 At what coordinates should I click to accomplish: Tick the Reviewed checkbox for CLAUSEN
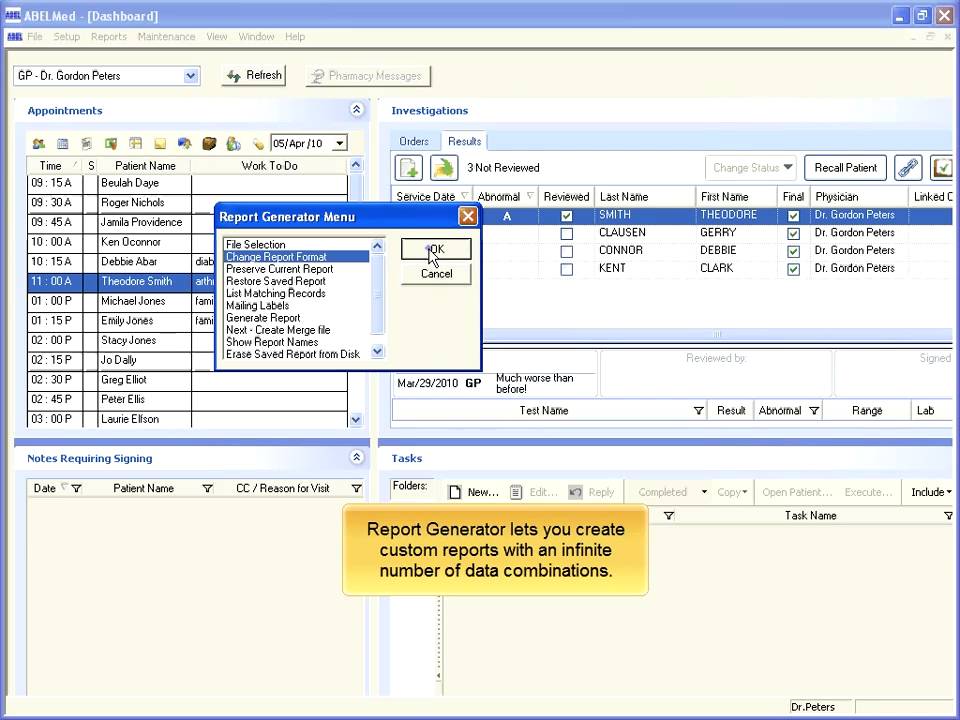point(567,234)
